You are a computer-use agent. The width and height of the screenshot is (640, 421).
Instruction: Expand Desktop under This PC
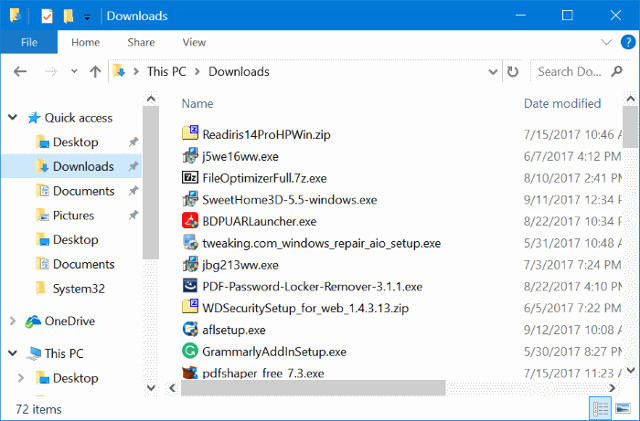point(21,378)
